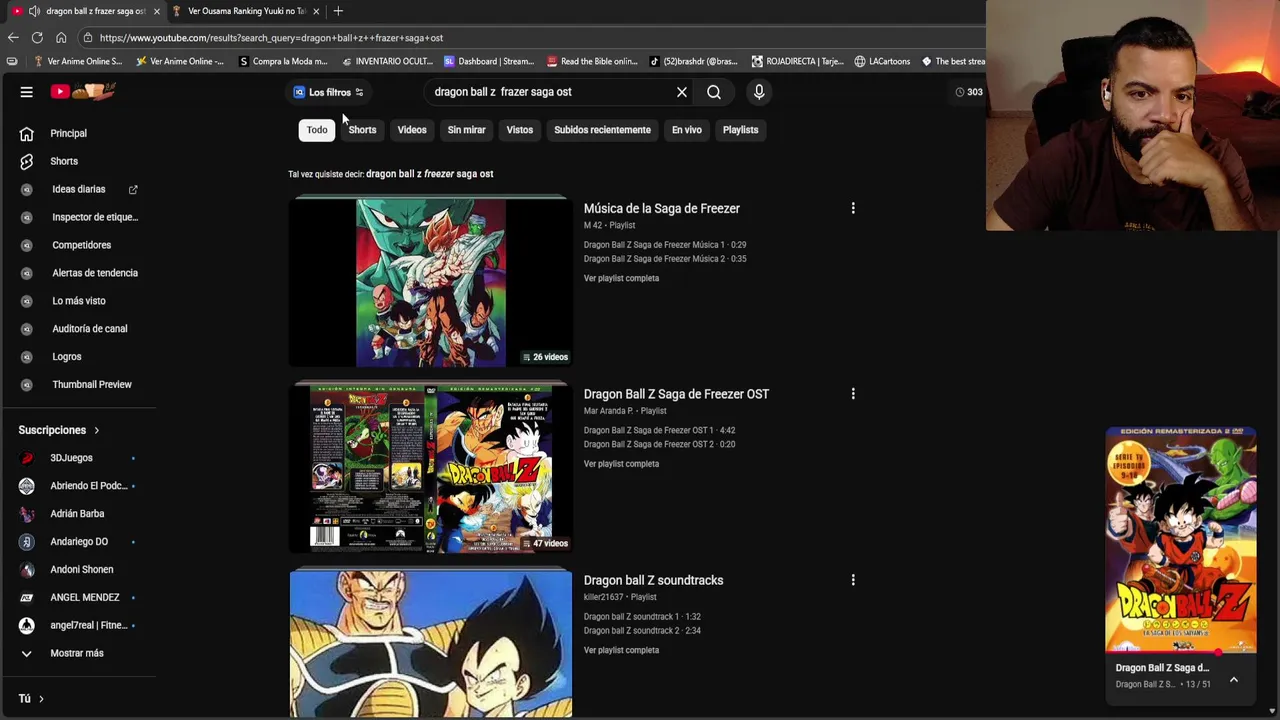Select the Todo filter chip

317,130
